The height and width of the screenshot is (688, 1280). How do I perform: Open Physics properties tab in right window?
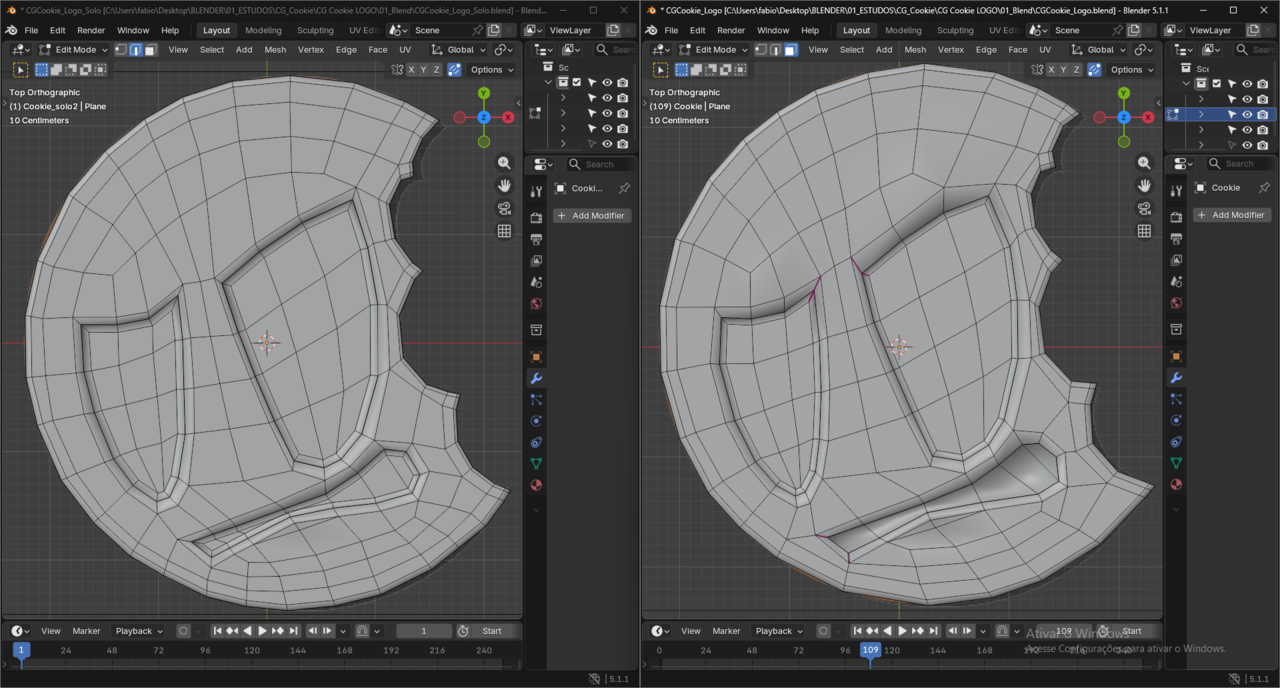[1176, 420]
